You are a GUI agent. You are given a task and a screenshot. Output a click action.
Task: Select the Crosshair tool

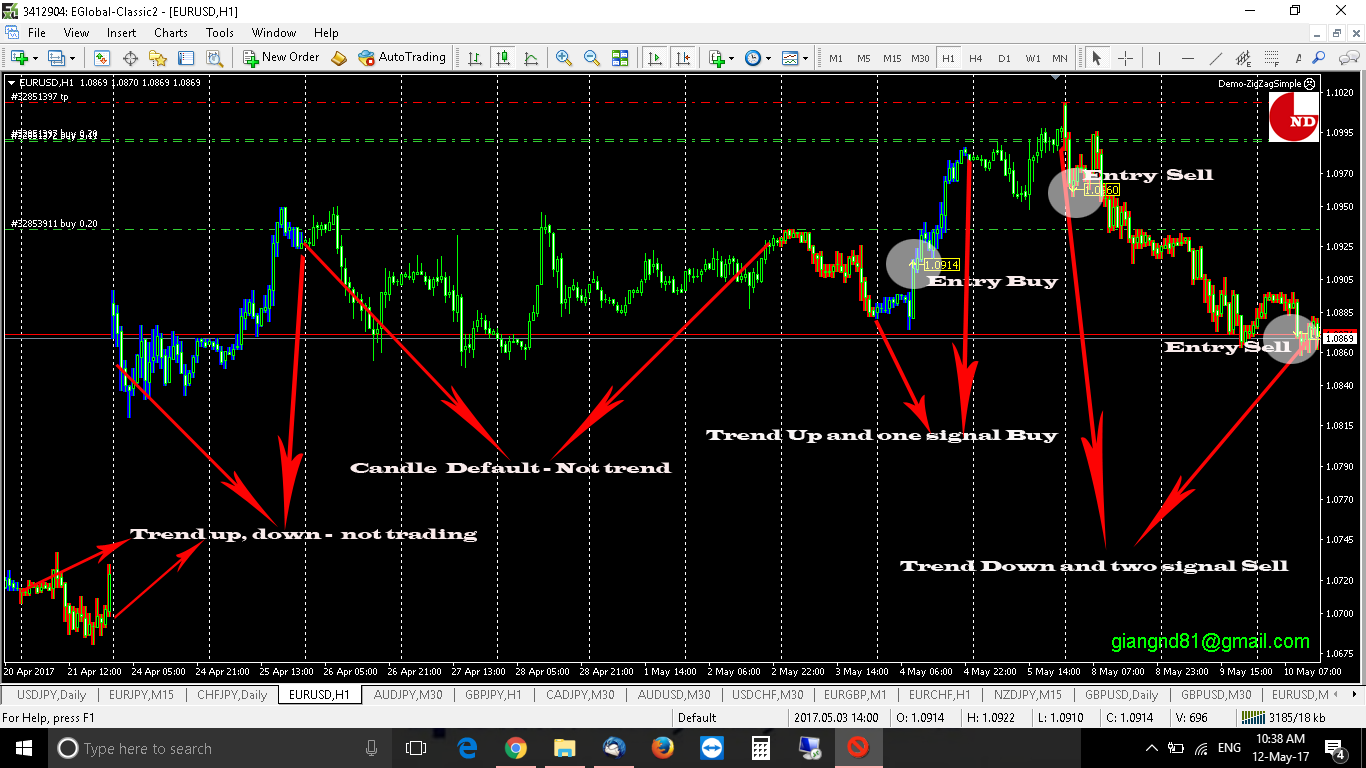(1126, 58)
